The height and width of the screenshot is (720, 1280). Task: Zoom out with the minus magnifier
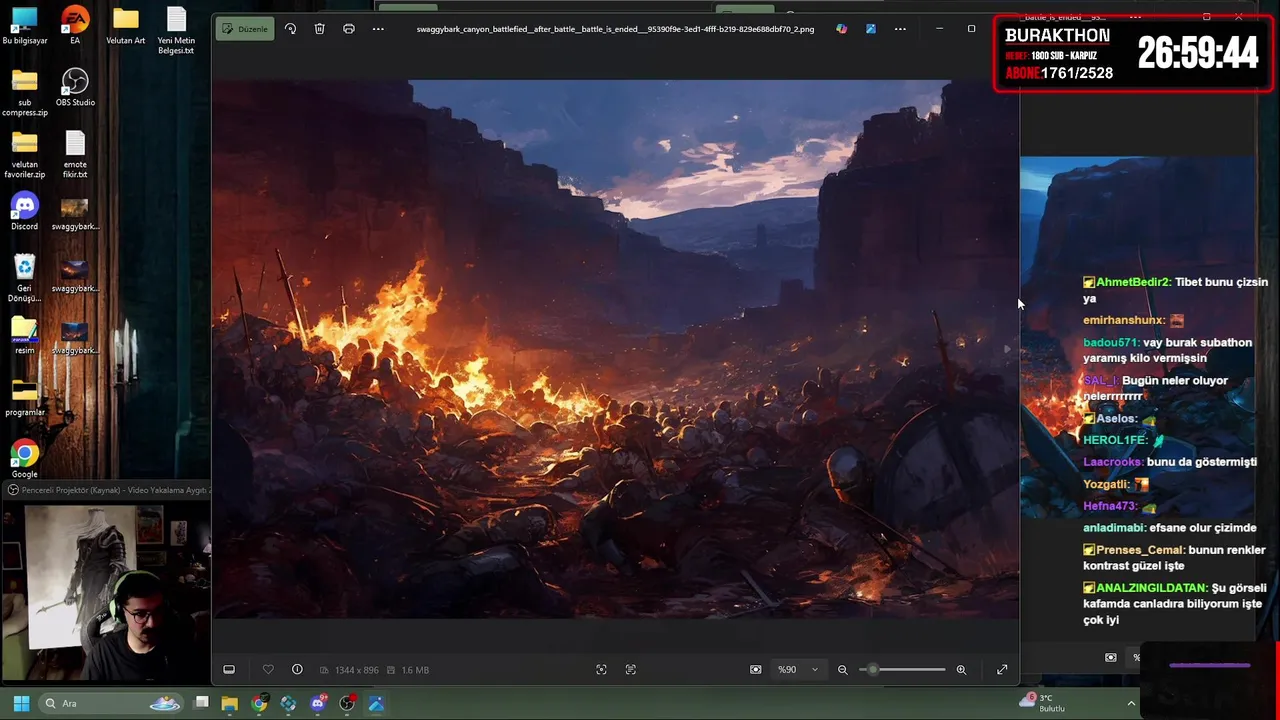(842, 670)
